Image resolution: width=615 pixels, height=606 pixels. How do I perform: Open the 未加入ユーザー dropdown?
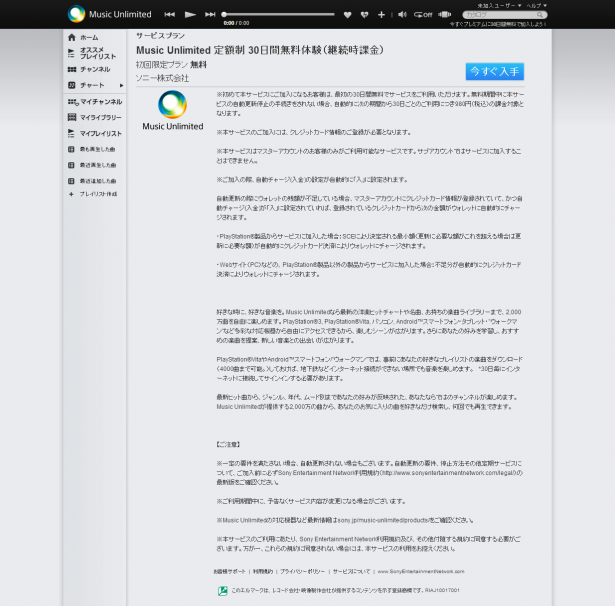(x=499, y=5)
